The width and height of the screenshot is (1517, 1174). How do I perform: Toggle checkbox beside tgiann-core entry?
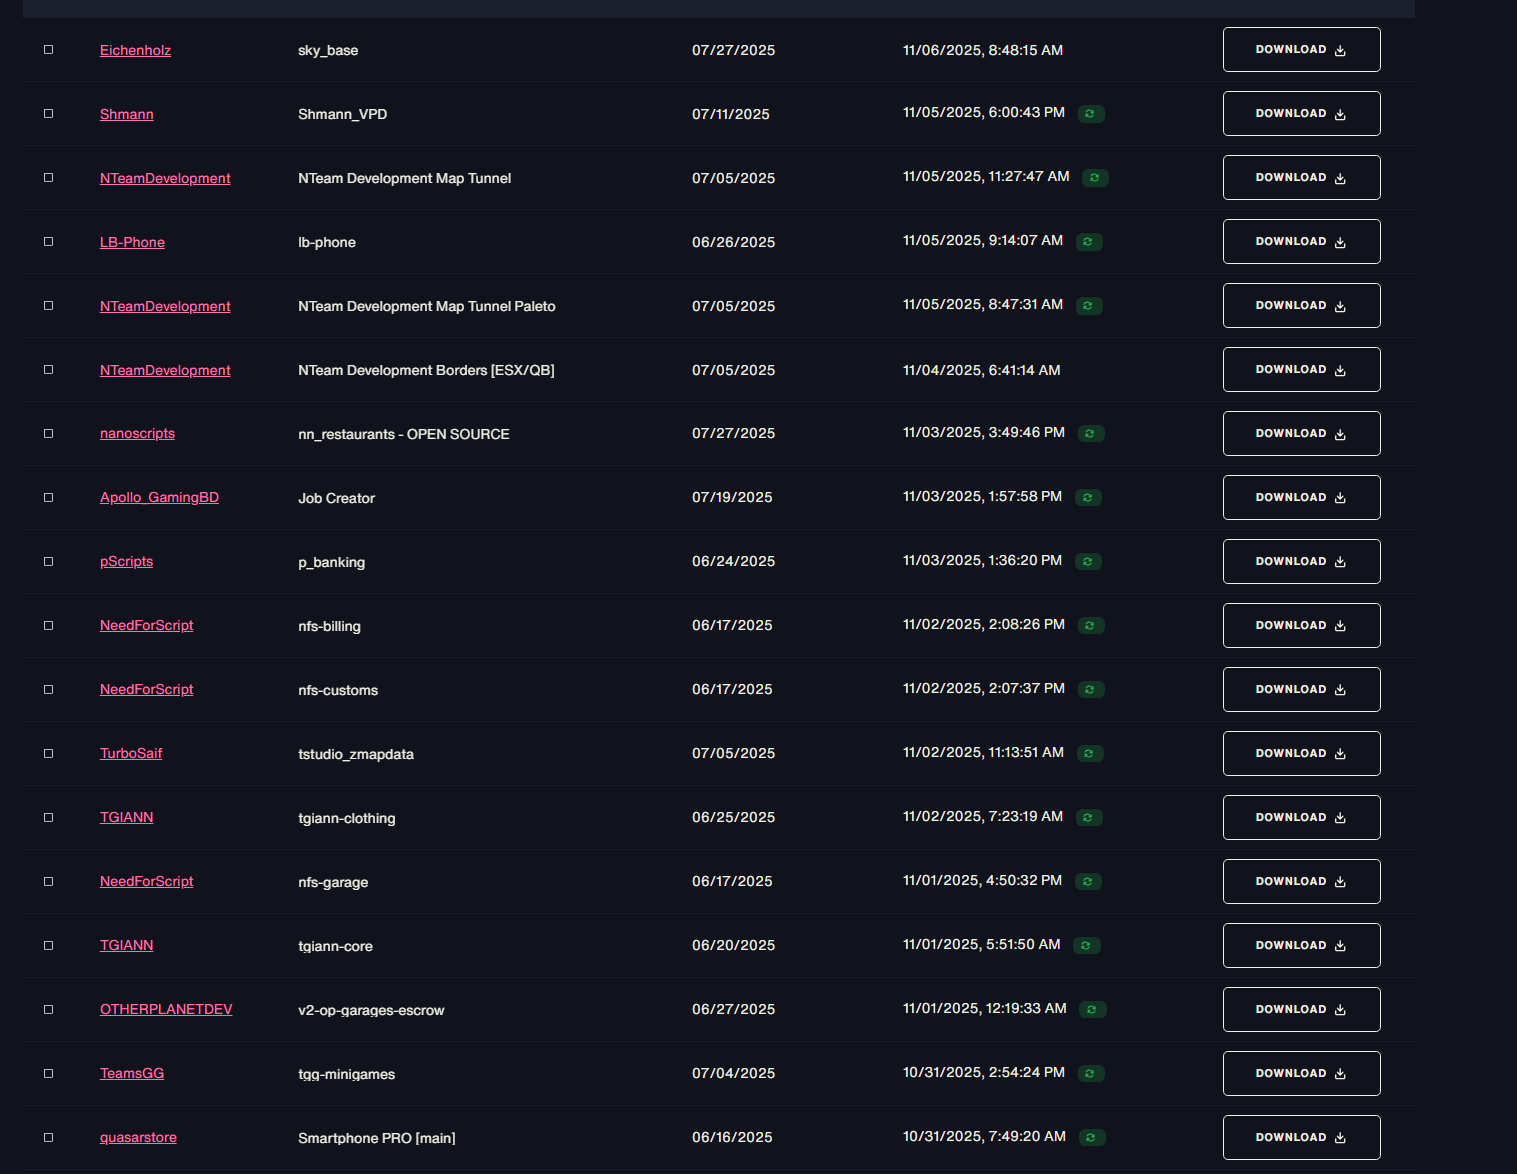48,946
